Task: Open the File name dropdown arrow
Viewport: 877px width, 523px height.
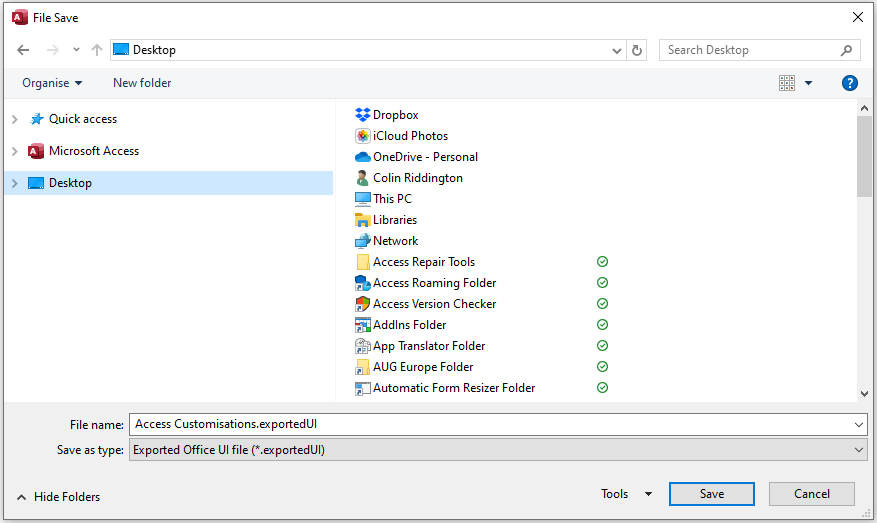Action: (x=859, y=425)
